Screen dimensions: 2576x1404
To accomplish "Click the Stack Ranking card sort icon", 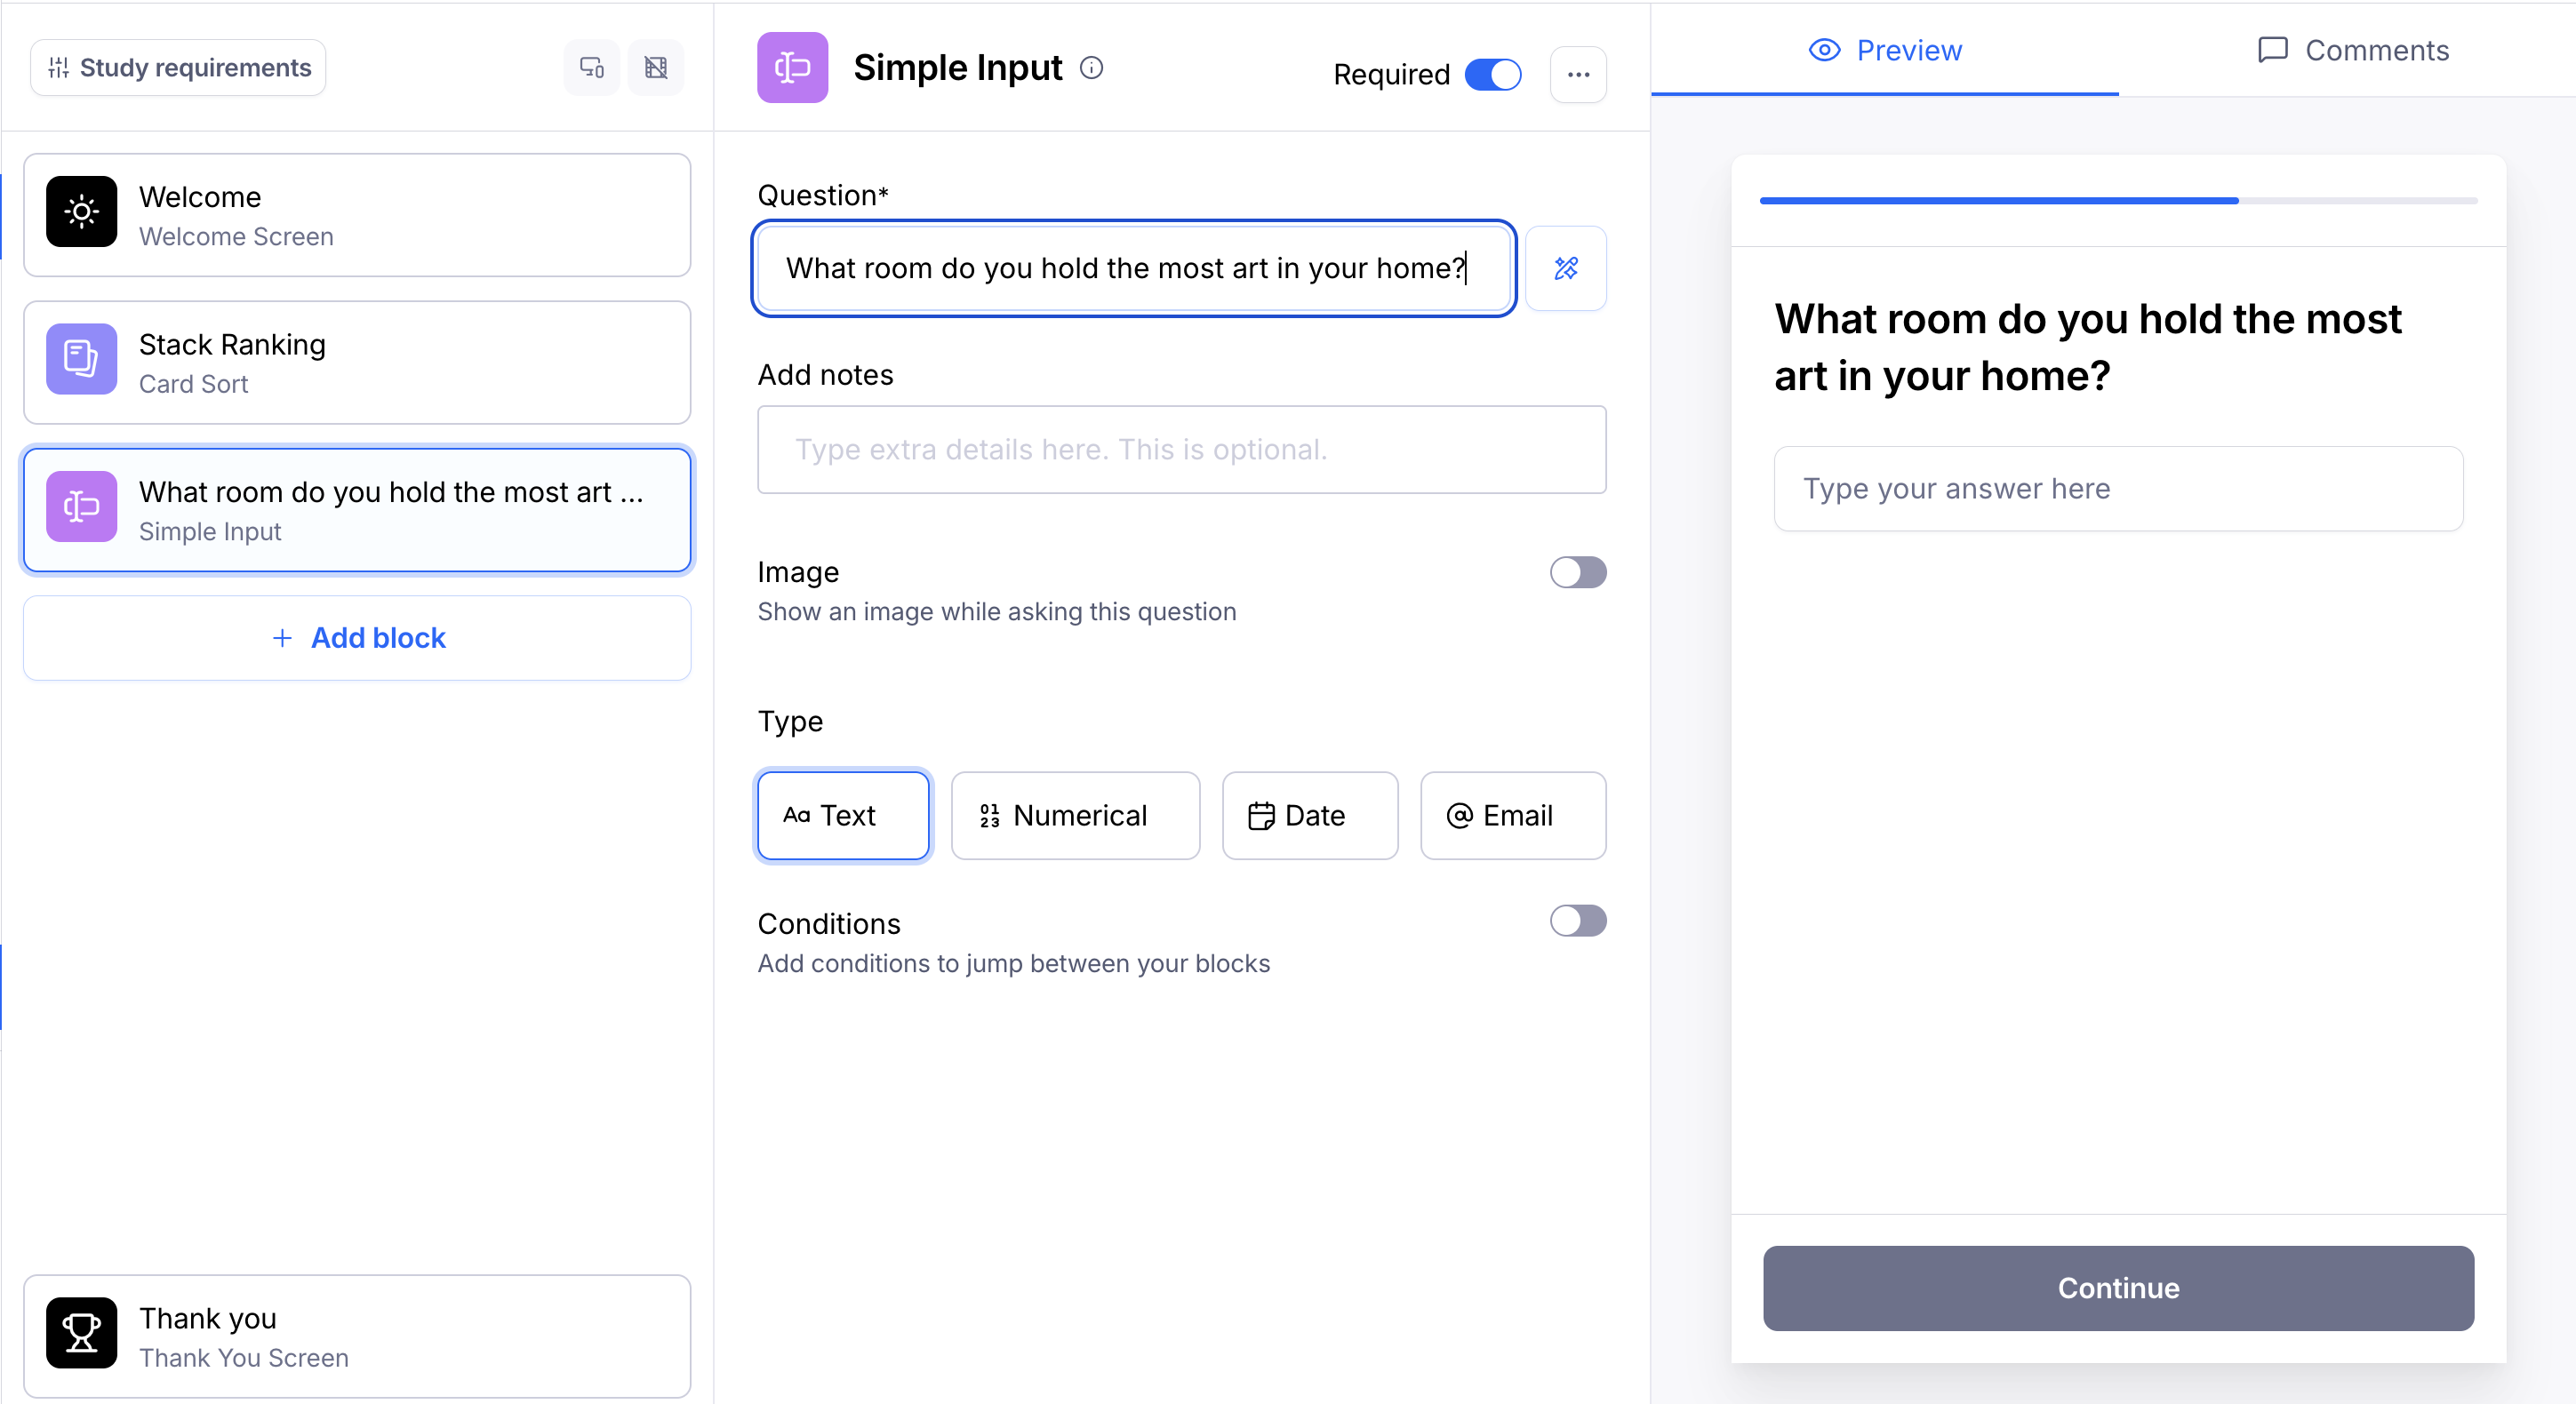I will (82, 359).
